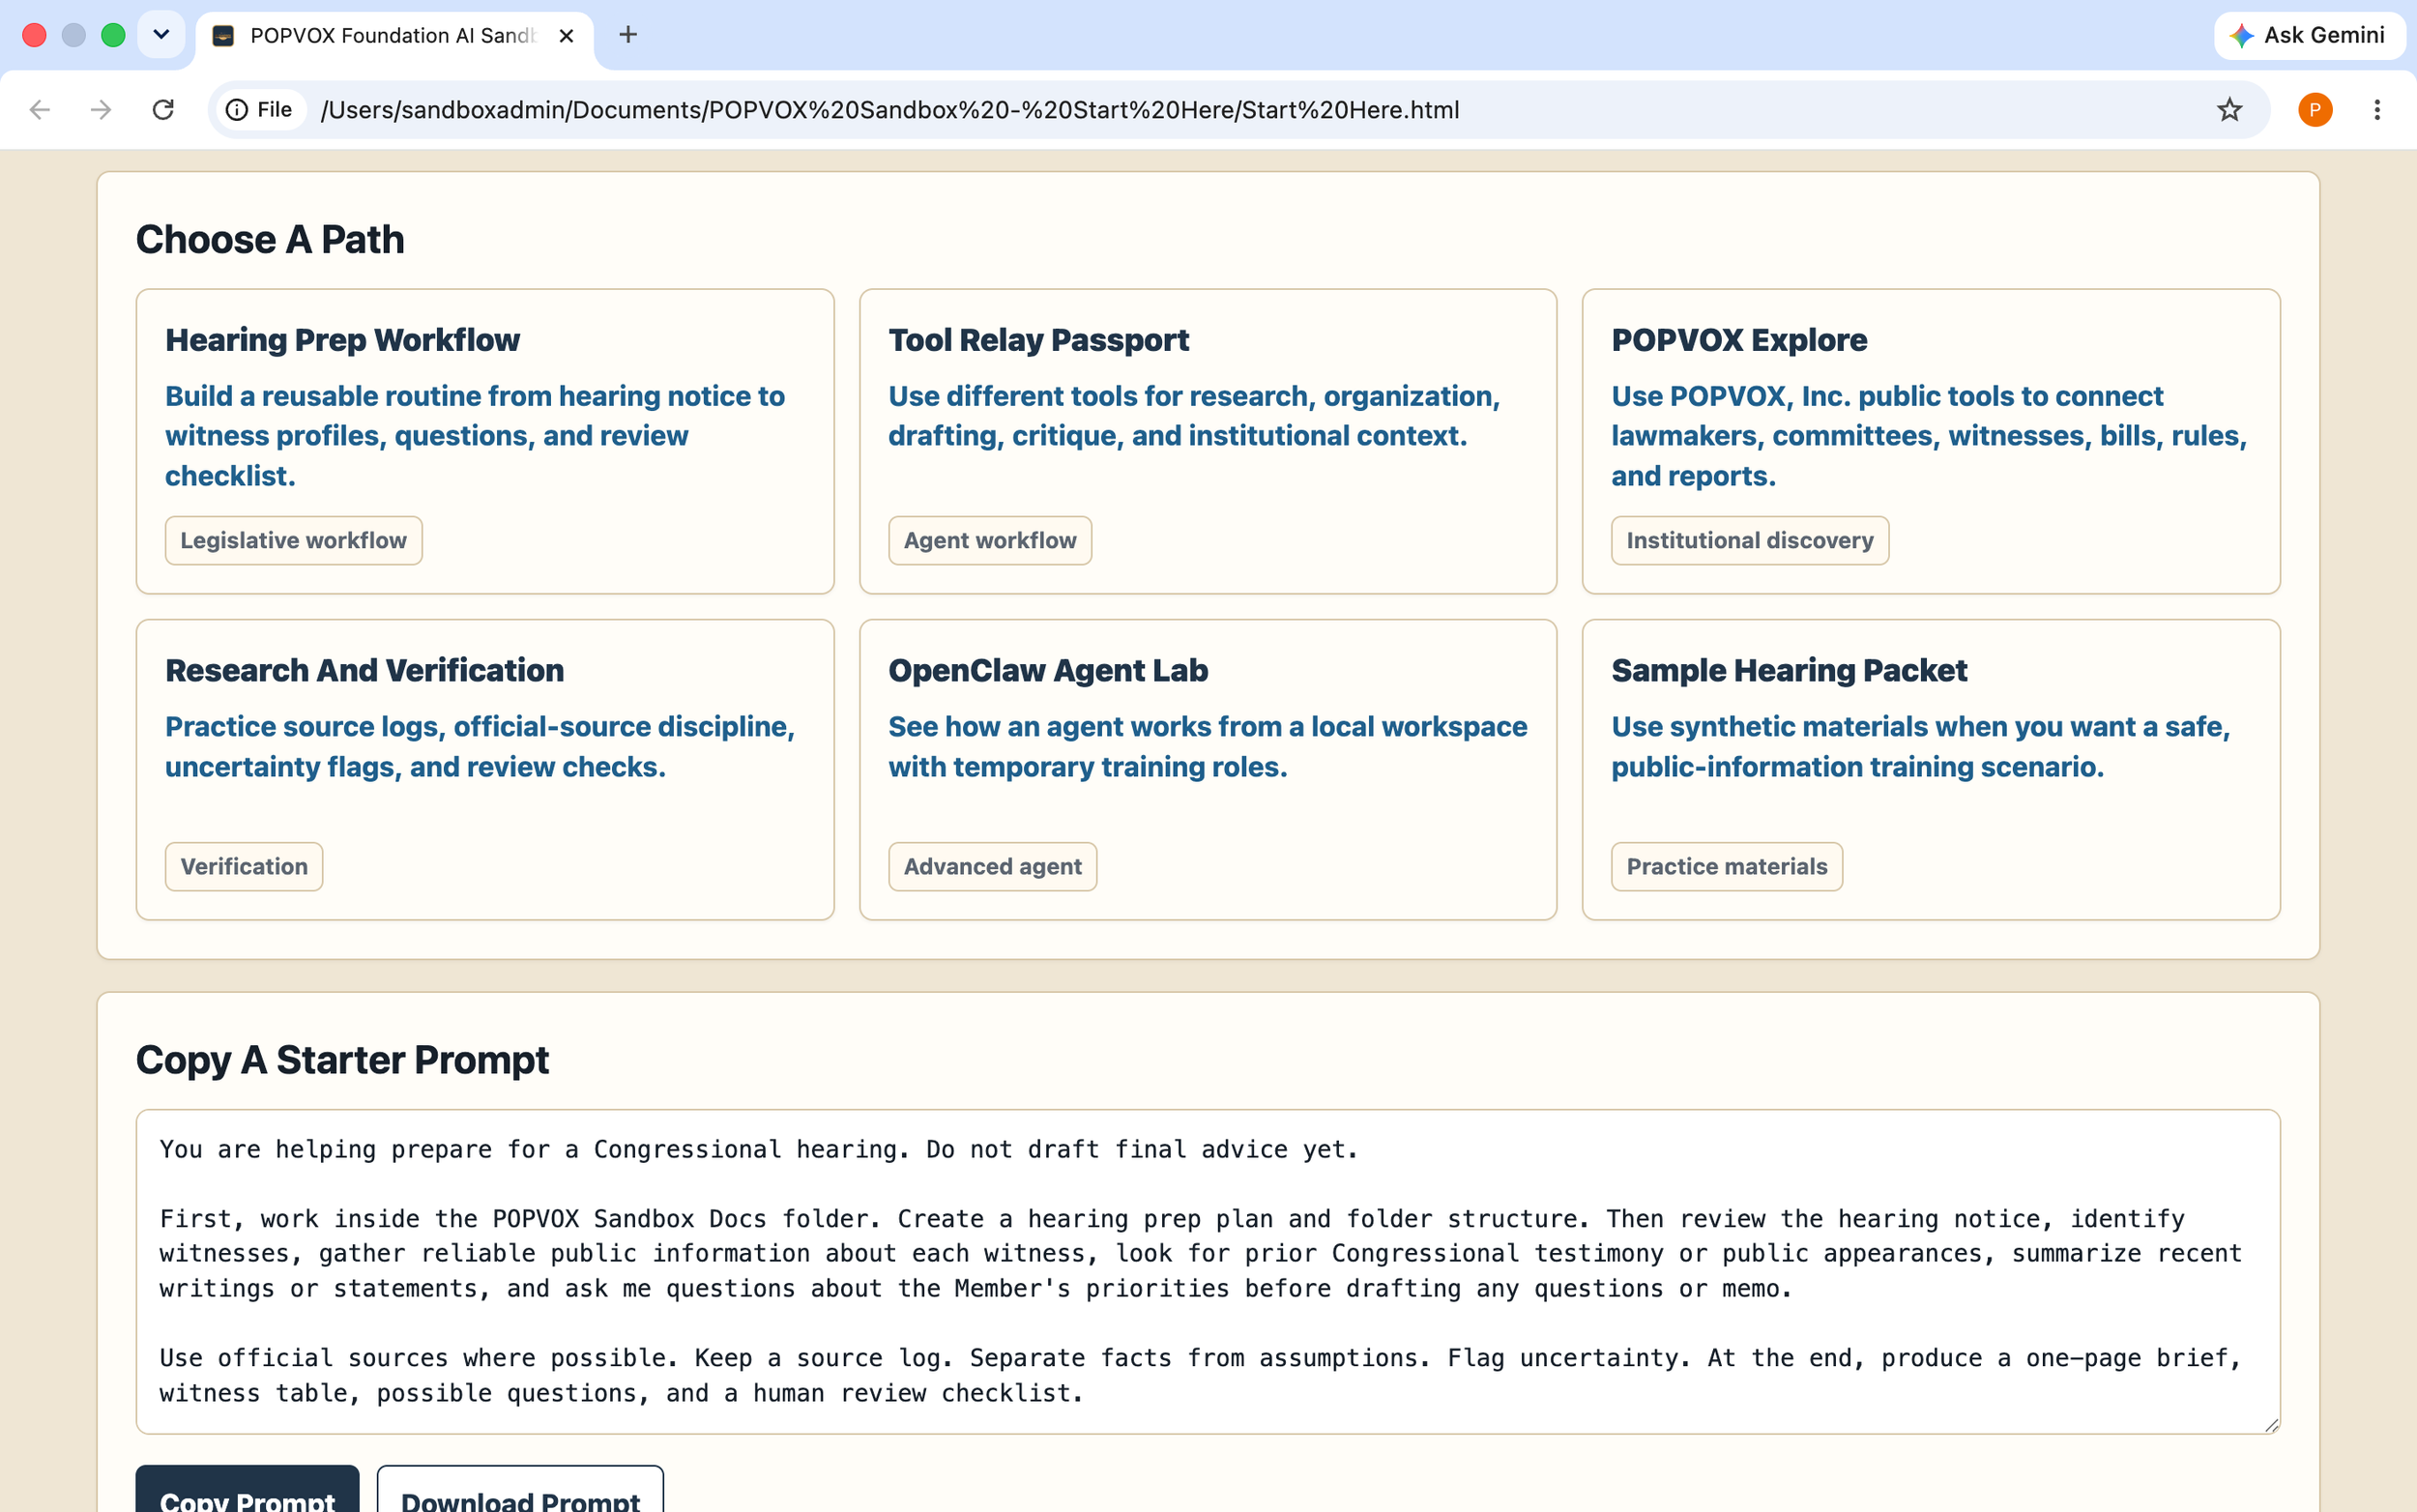Click the address bar URL

click(x=889, y=110)
